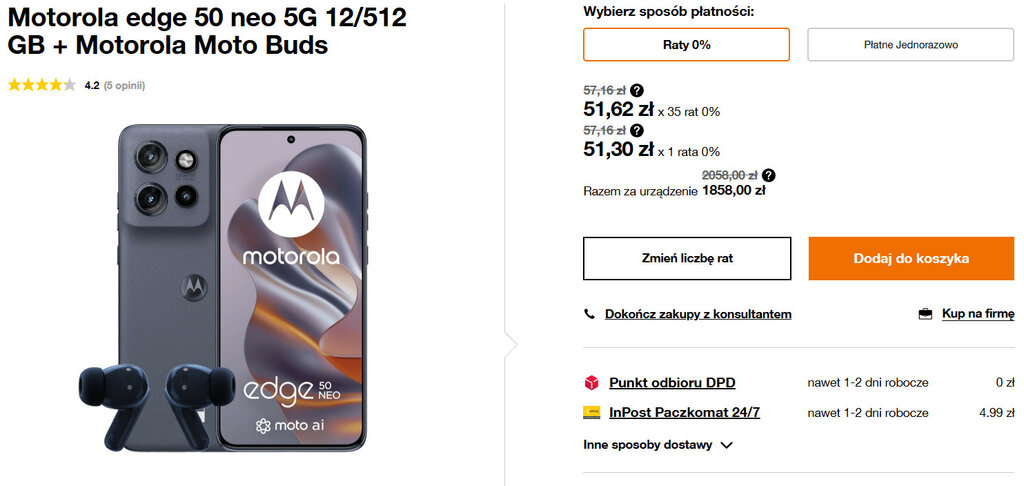The image size is (1024, 486).
Task: Click the help icon beside the second crossed-out 57,16 zł
Action: click(637, 130)
